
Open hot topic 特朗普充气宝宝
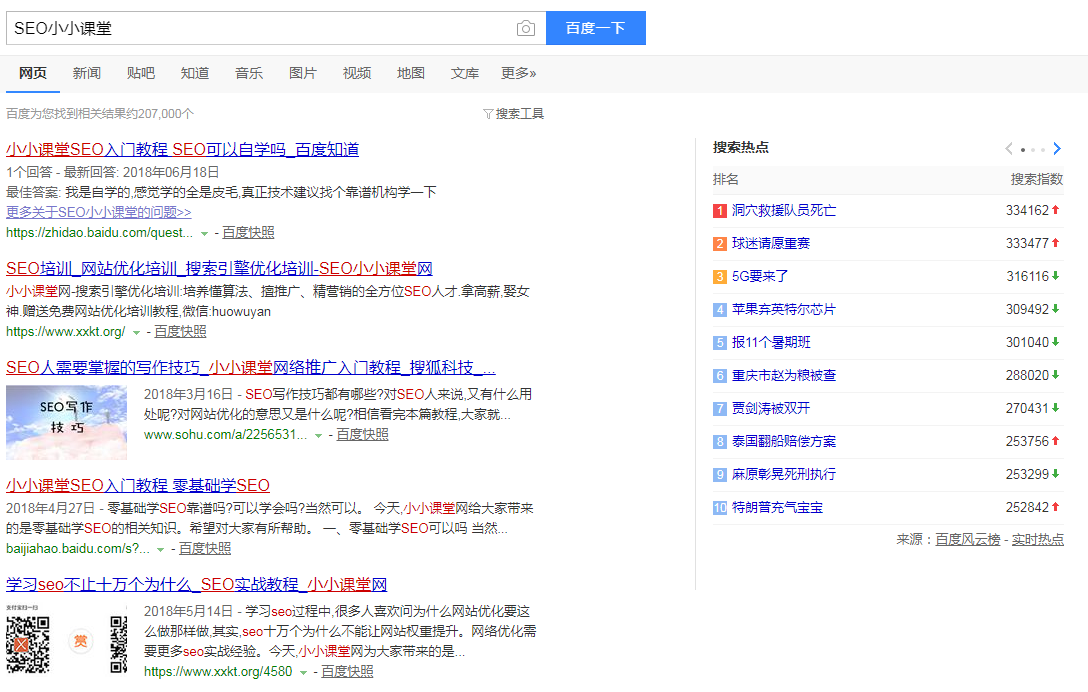777,507
